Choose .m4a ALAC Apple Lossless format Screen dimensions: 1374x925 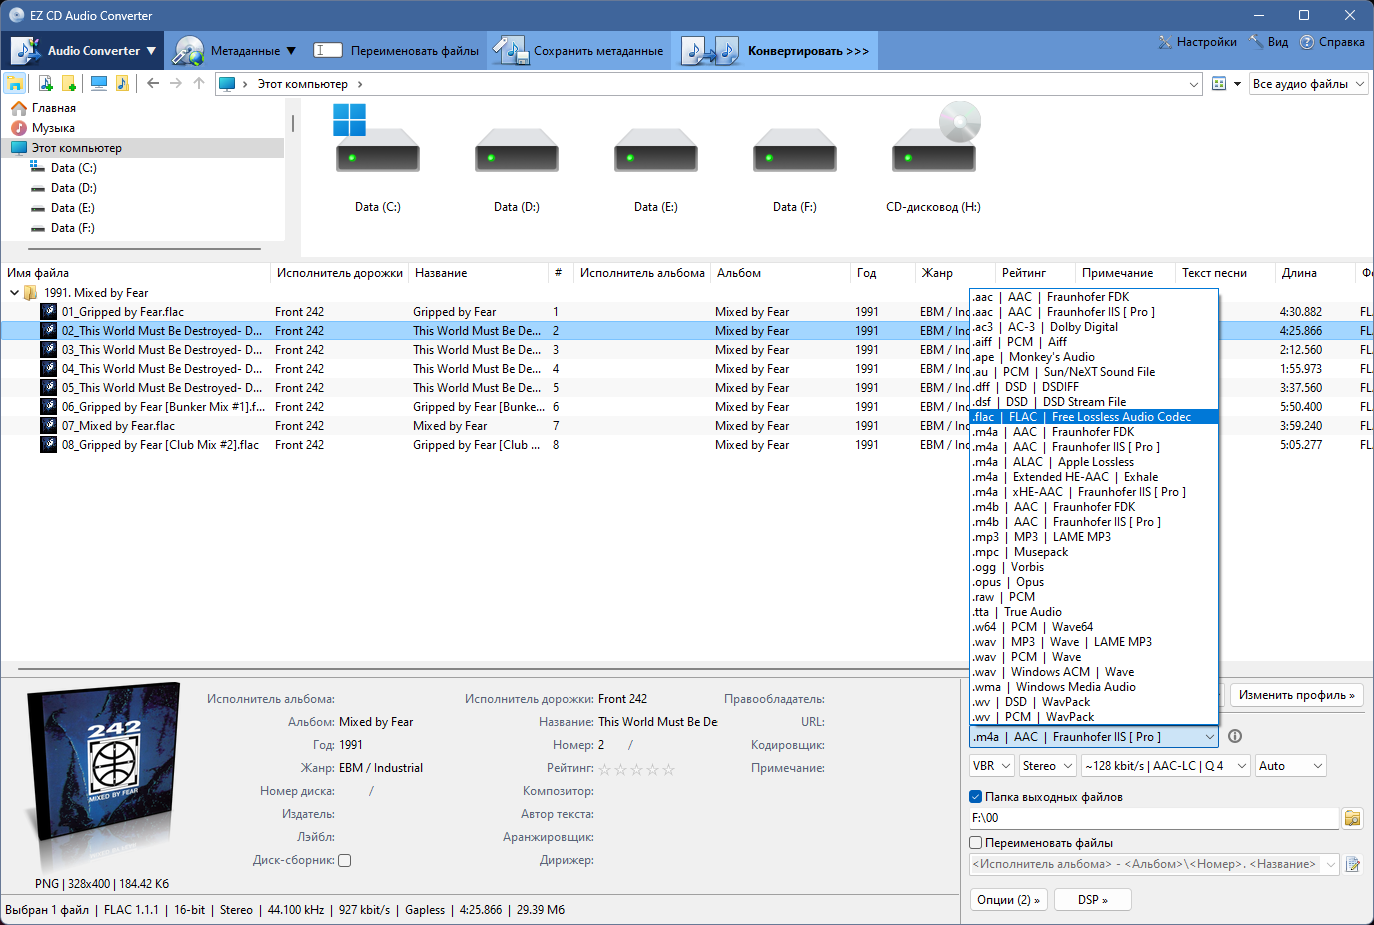tap(1094, 462)
